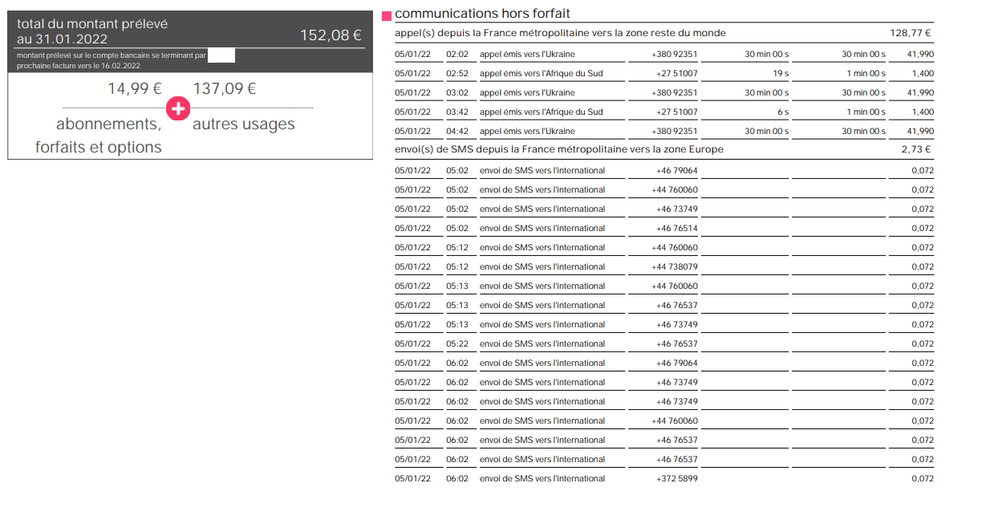
Task: Click the red plus circle icon
Action: coord(177,108)
